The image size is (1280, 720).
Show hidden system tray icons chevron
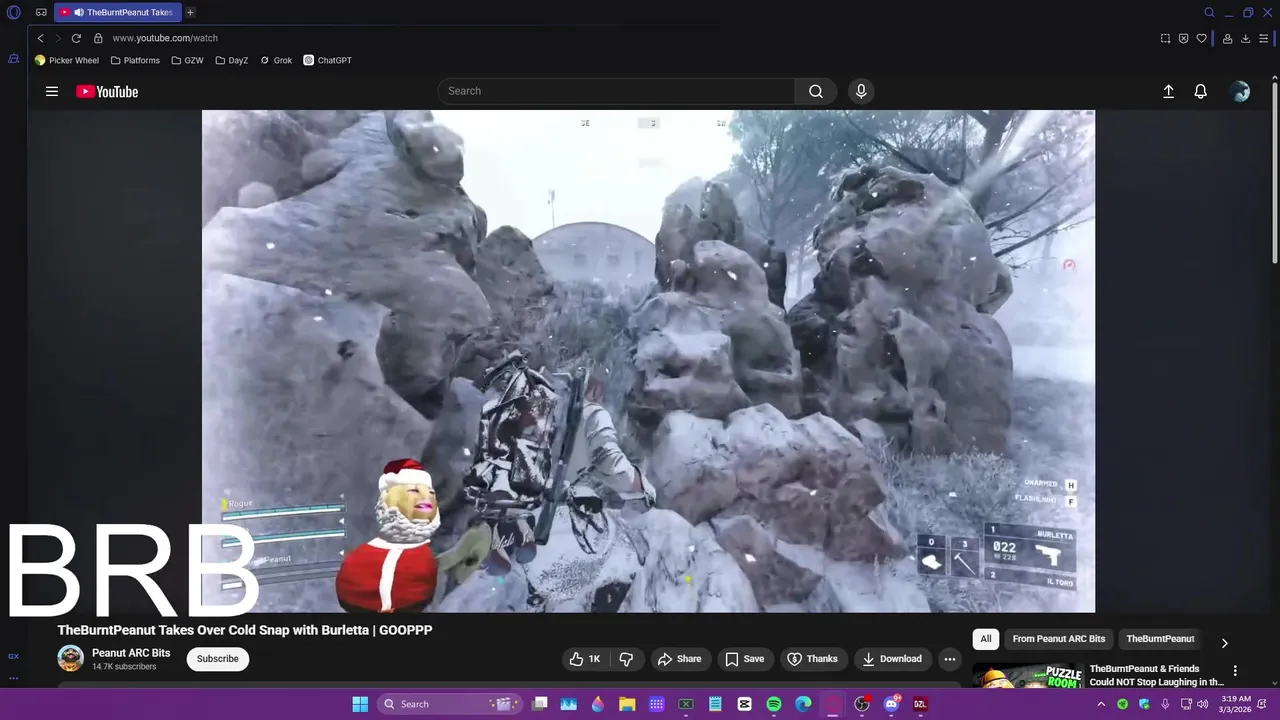[x=1101, y=704]
